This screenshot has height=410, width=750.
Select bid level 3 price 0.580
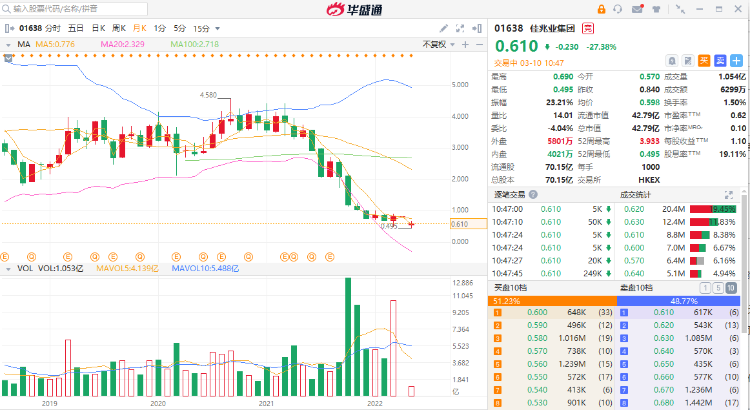click(x=537, y=338)
